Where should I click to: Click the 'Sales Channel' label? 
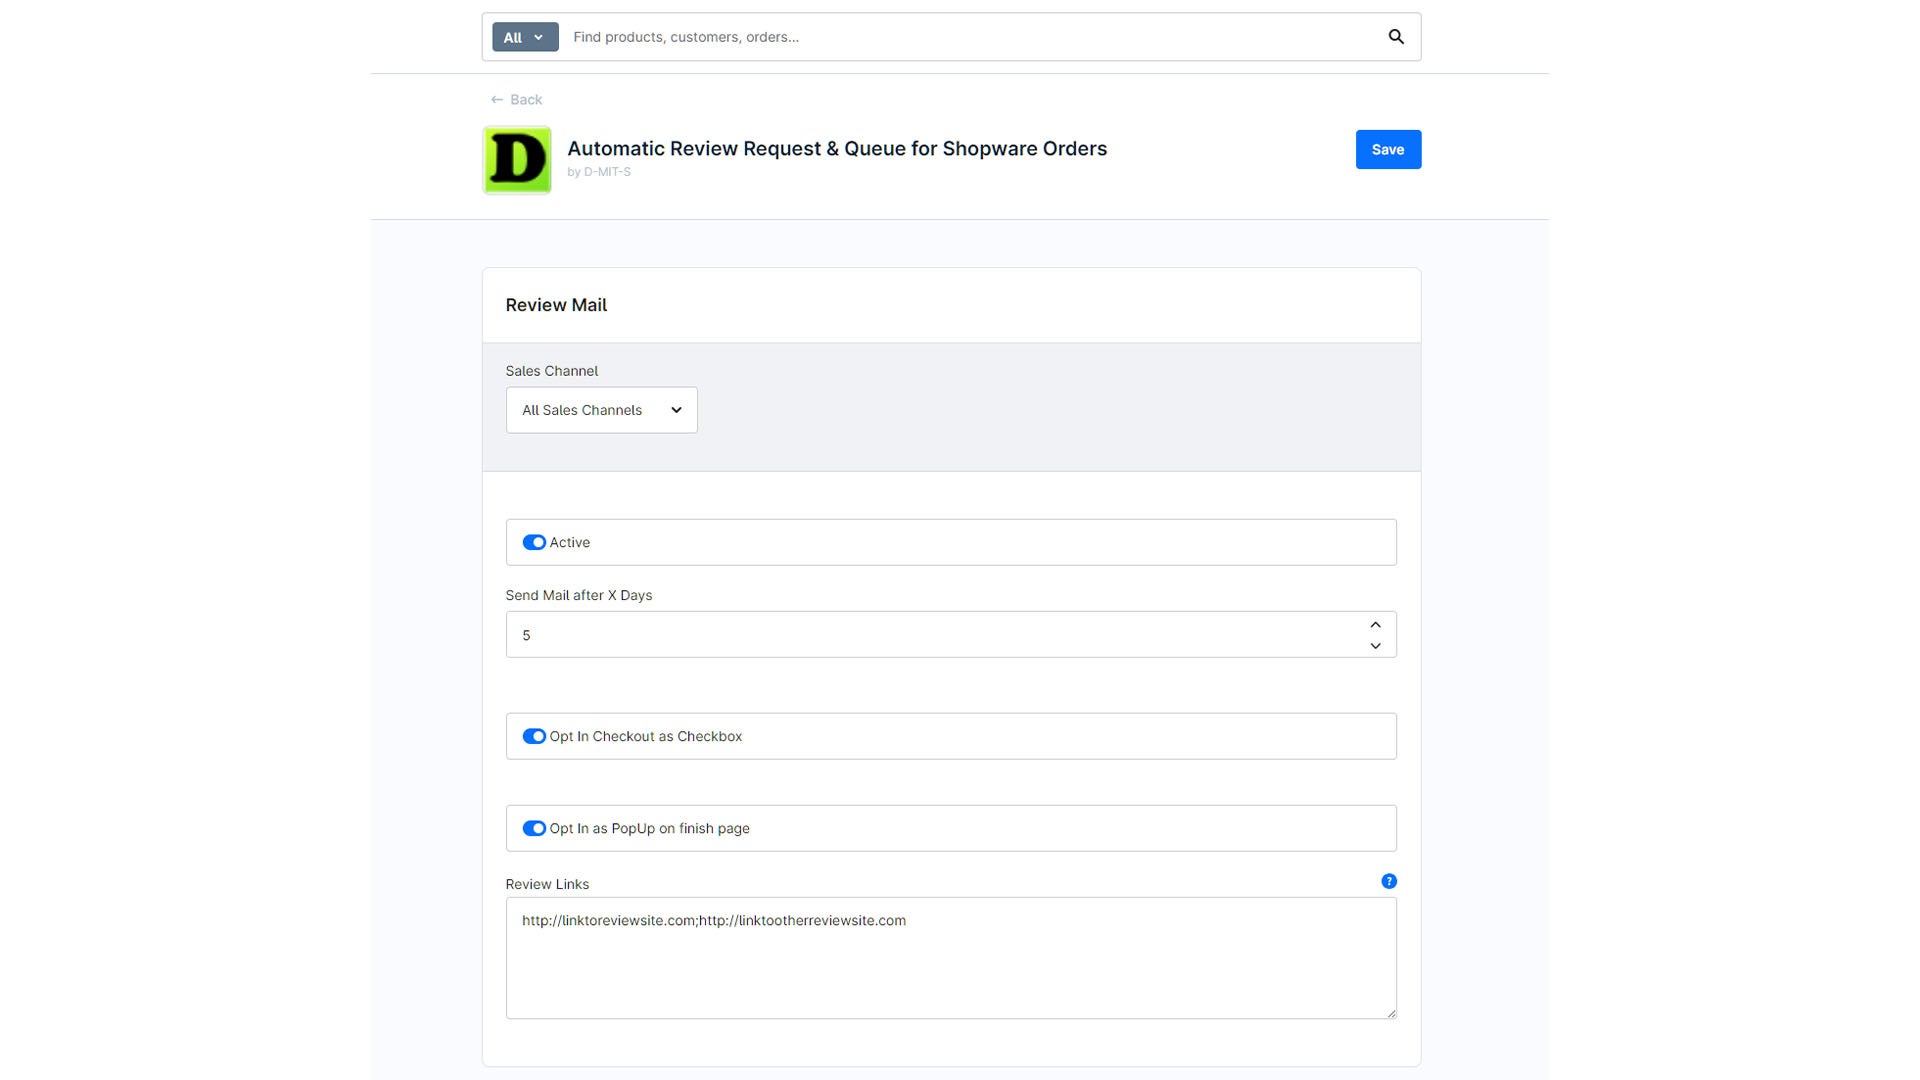click(551, 371)
